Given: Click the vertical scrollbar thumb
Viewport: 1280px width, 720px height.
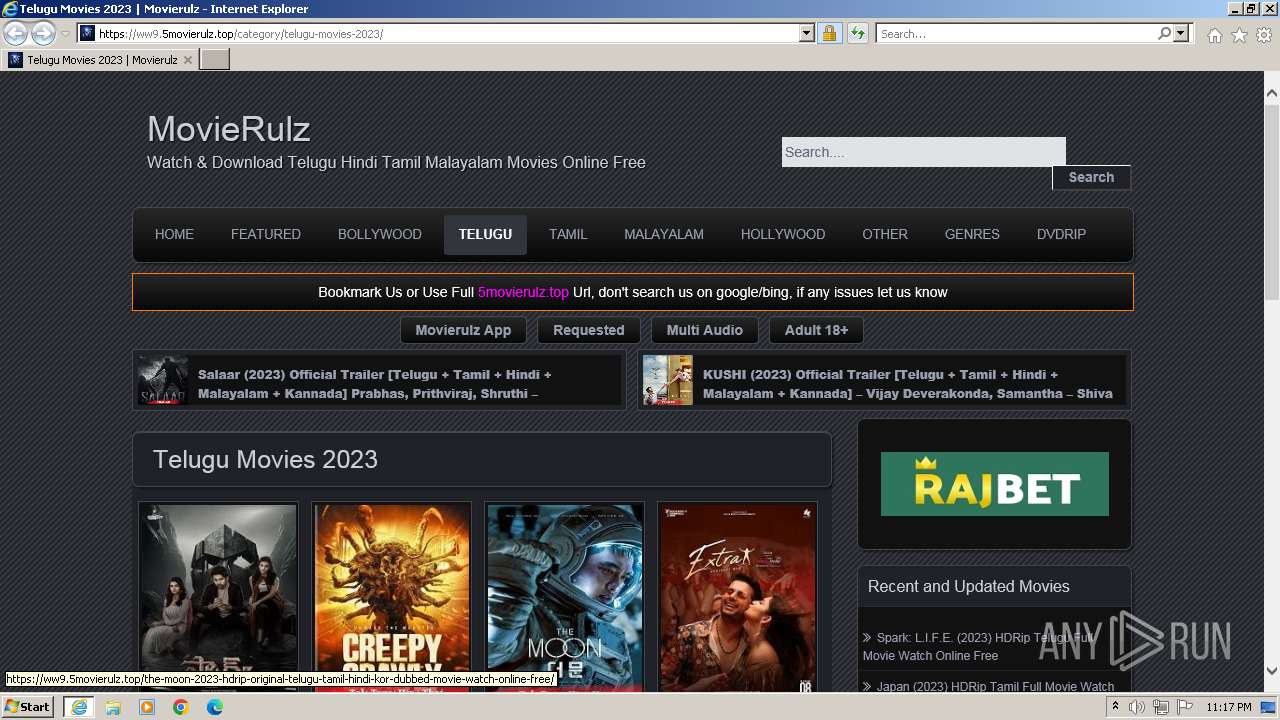Looking at the screenshot, I should click(x=1272, y=200).
